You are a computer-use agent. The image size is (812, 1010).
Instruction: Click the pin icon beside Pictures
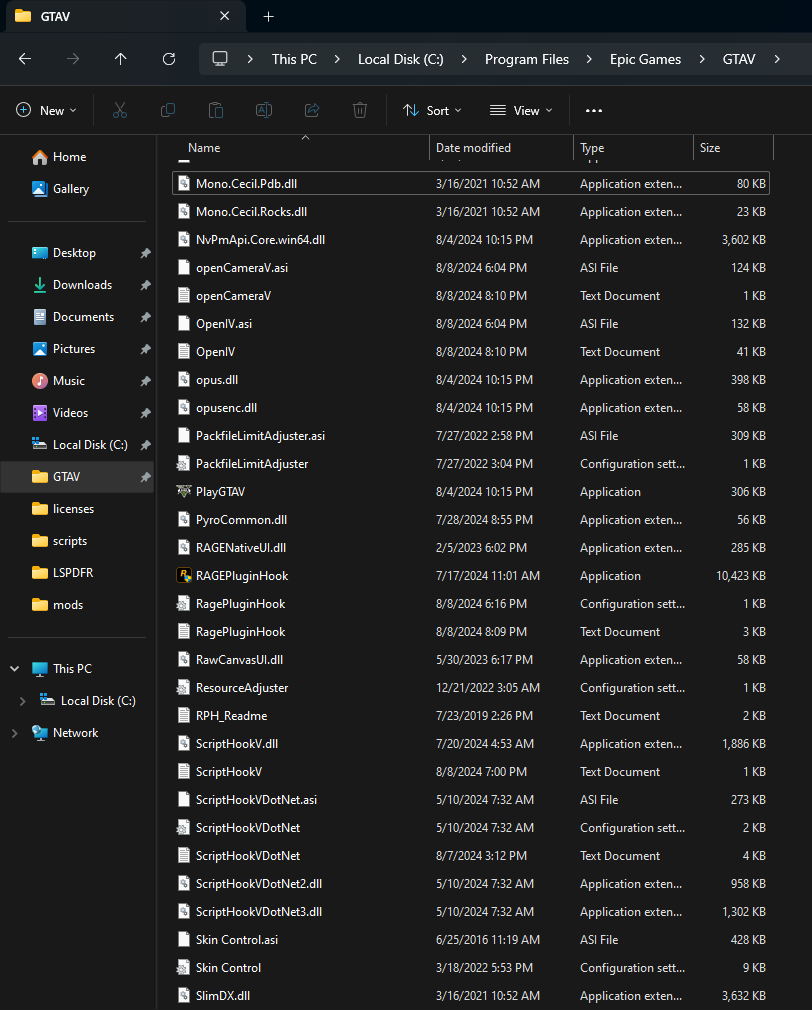pyautogui.click(x=145, y=349)
